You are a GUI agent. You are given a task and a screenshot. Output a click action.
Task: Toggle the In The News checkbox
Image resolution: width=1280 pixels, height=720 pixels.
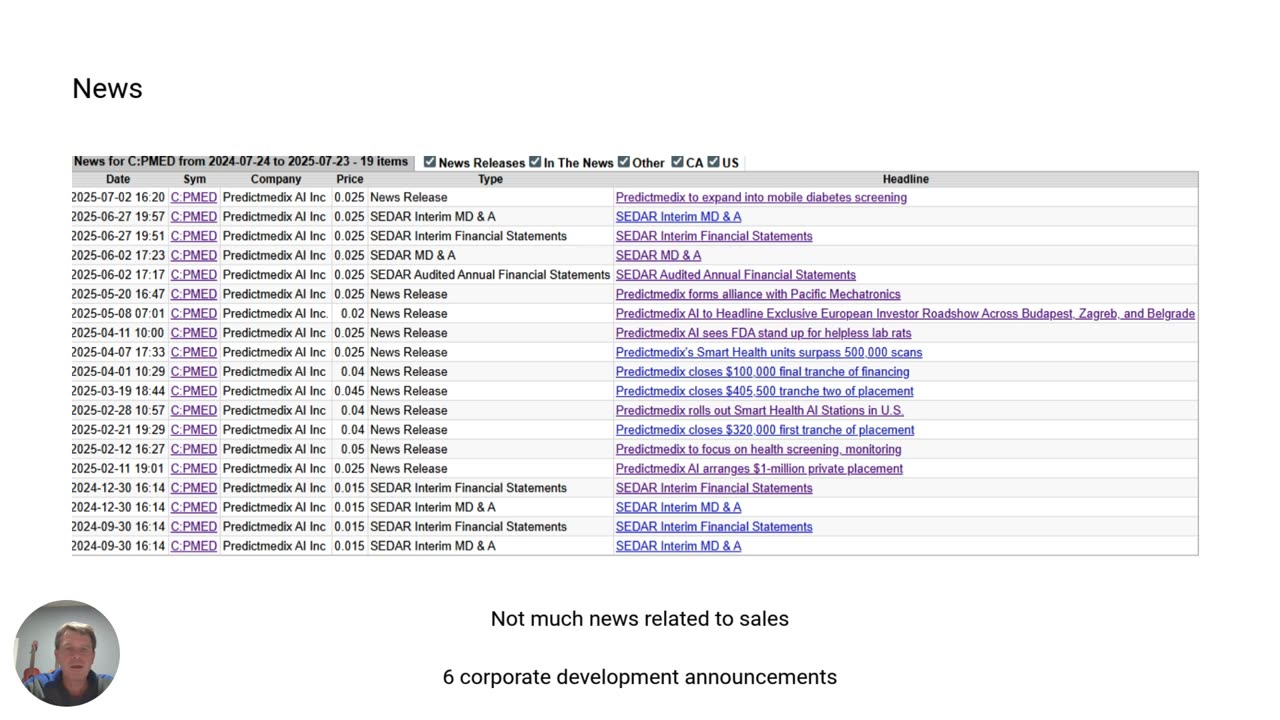535,162
